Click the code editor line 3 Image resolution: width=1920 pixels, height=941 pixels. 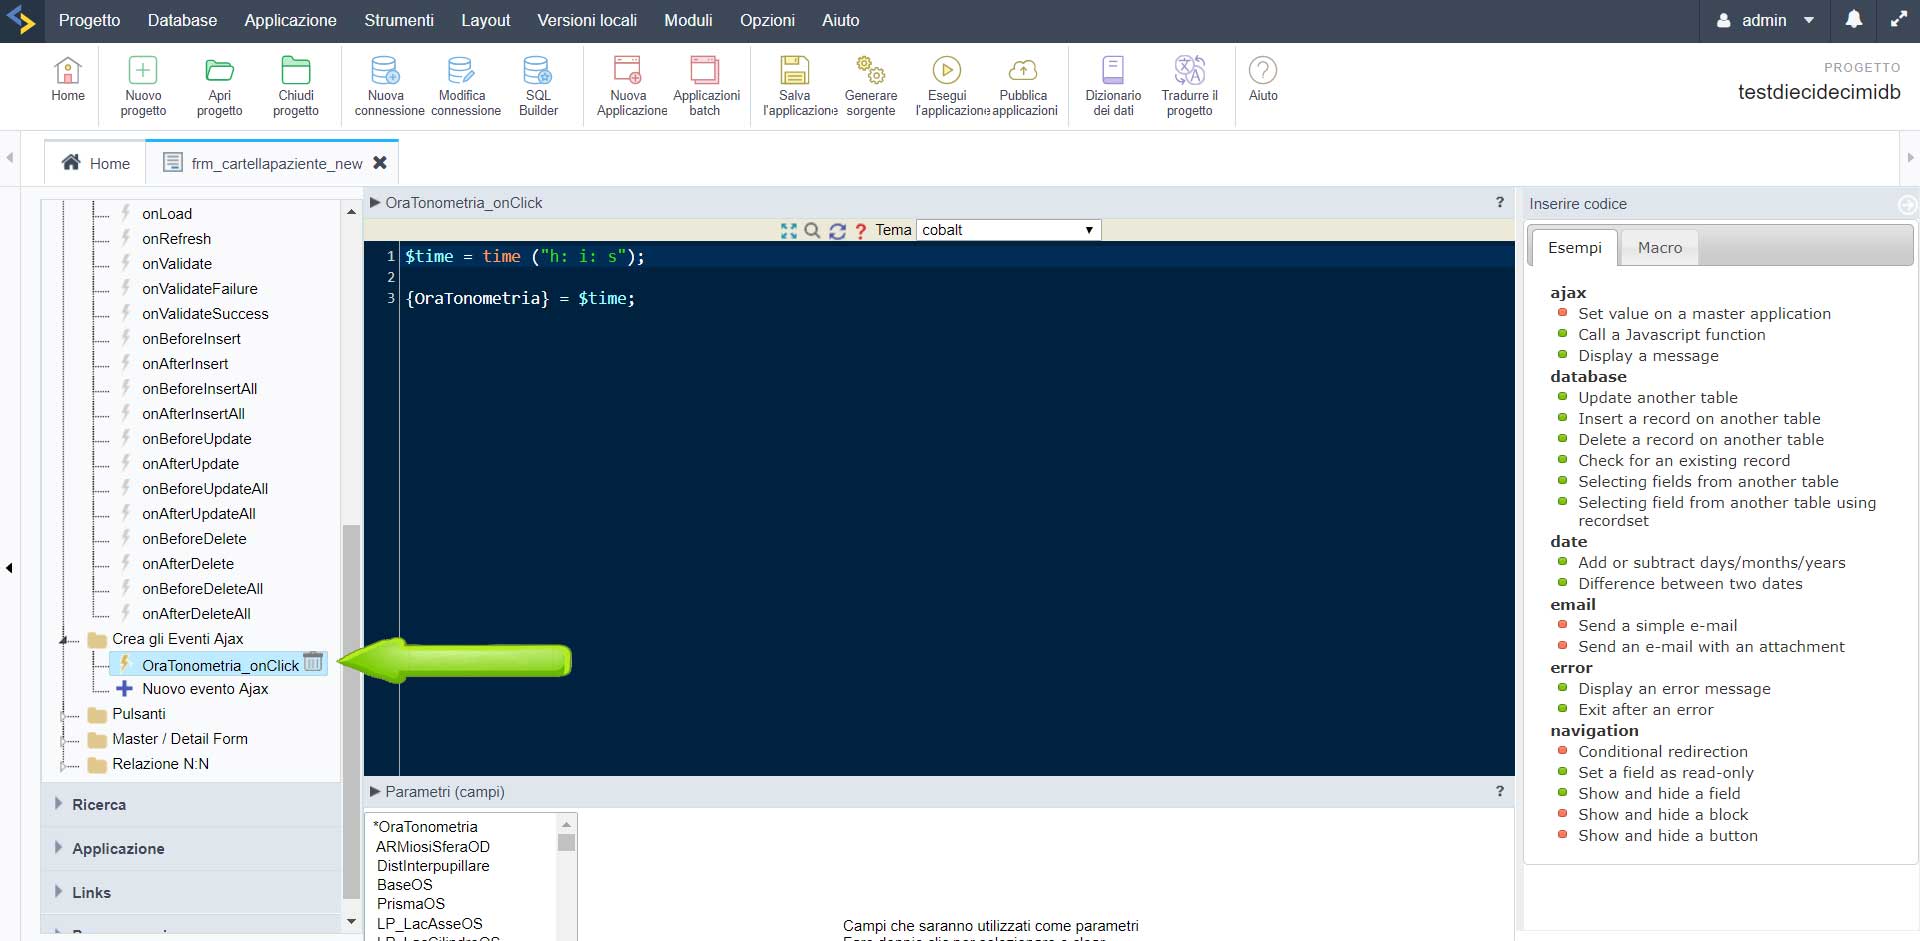(x=957, y=298)
